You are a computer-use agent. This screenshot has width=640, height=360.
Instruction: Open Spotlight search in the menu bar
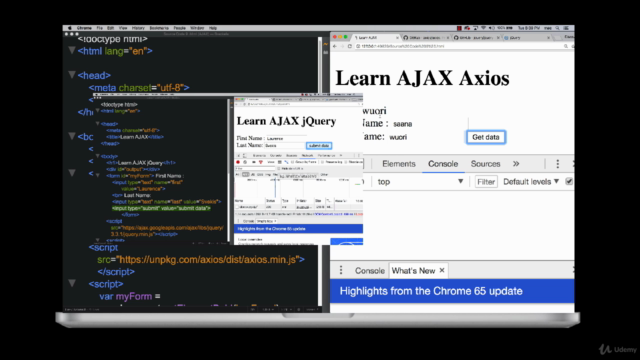[x=557, y=28]
